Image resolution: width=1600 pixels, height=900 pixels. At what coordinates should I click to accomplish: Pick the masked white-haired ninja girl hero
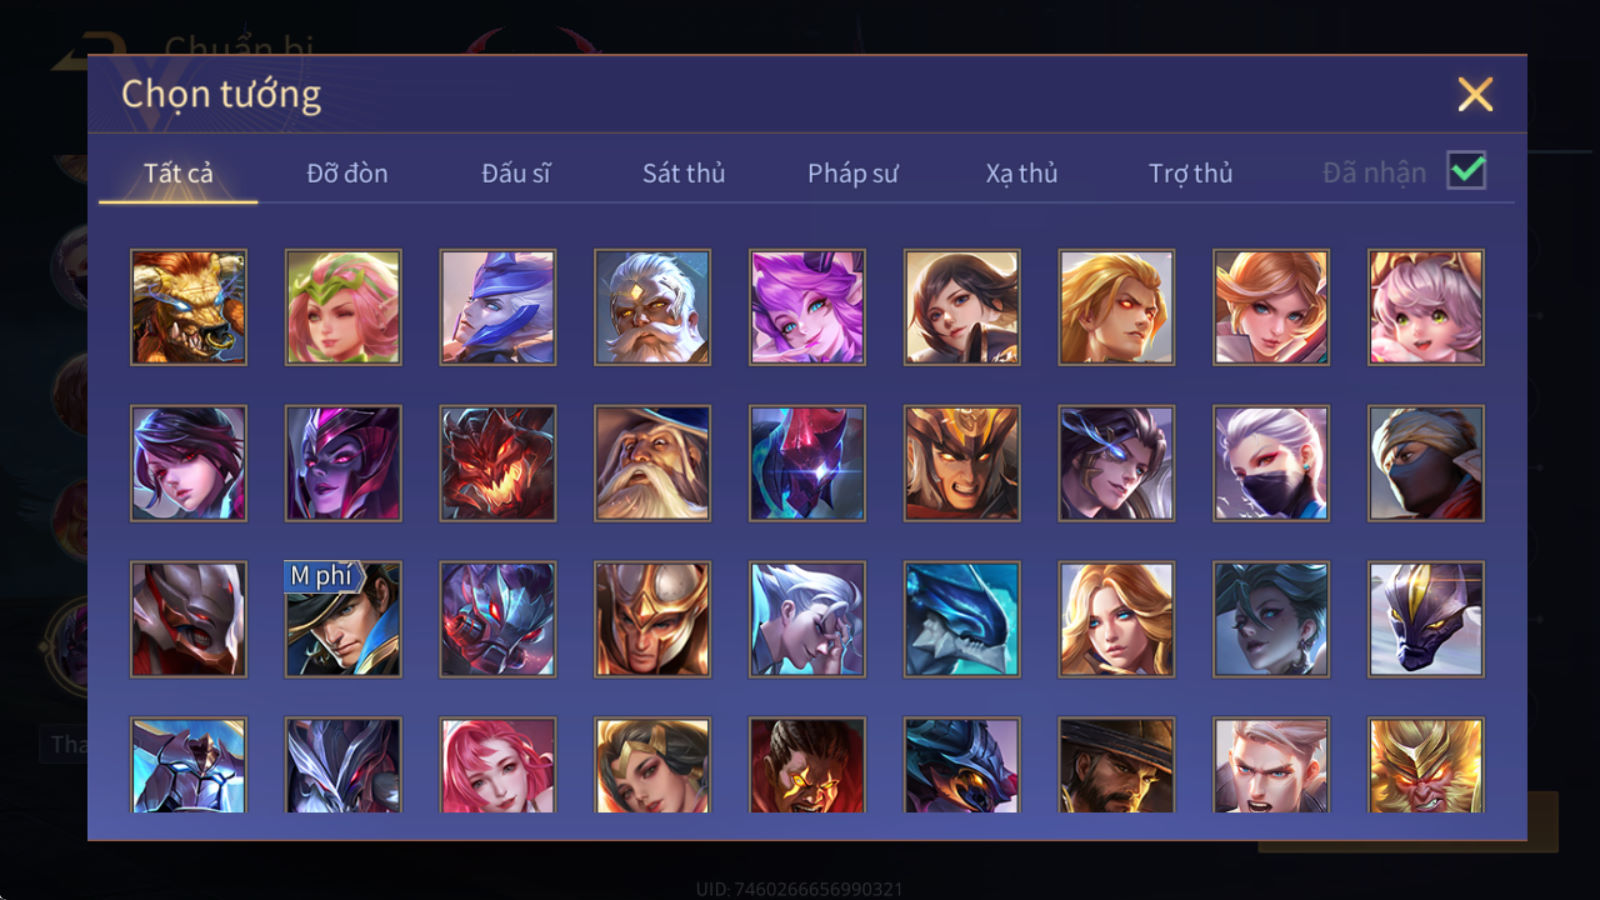[x=1271, y=463]
